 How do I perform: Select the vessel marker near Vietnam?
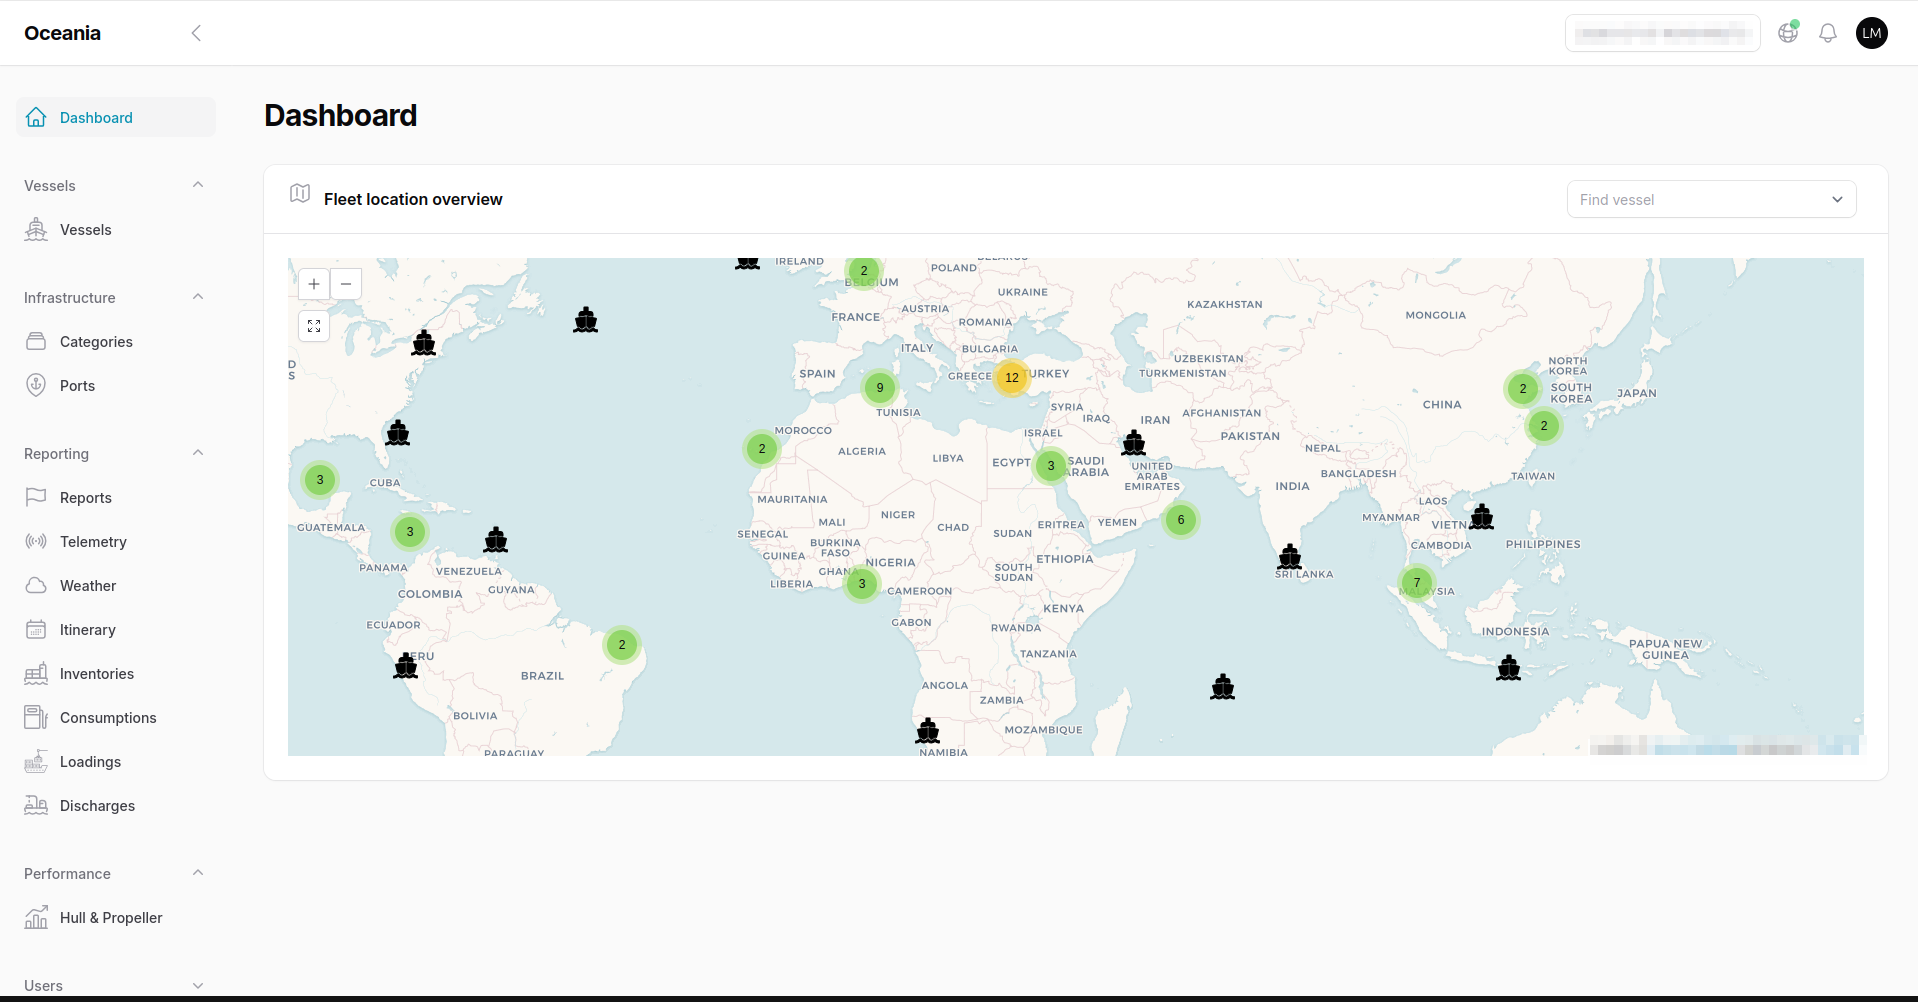1482,517
